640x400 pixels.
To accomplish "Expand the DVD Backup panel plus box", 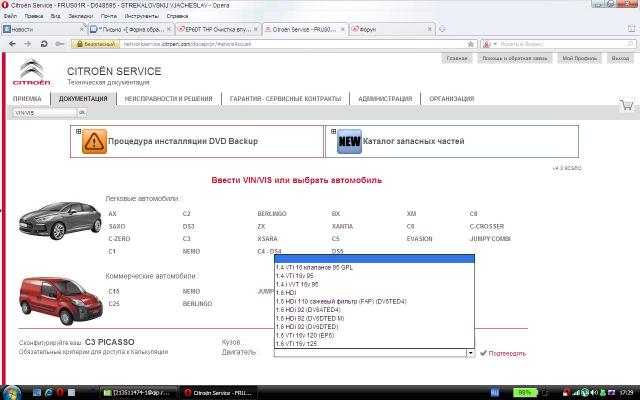I will coord(76,131).
